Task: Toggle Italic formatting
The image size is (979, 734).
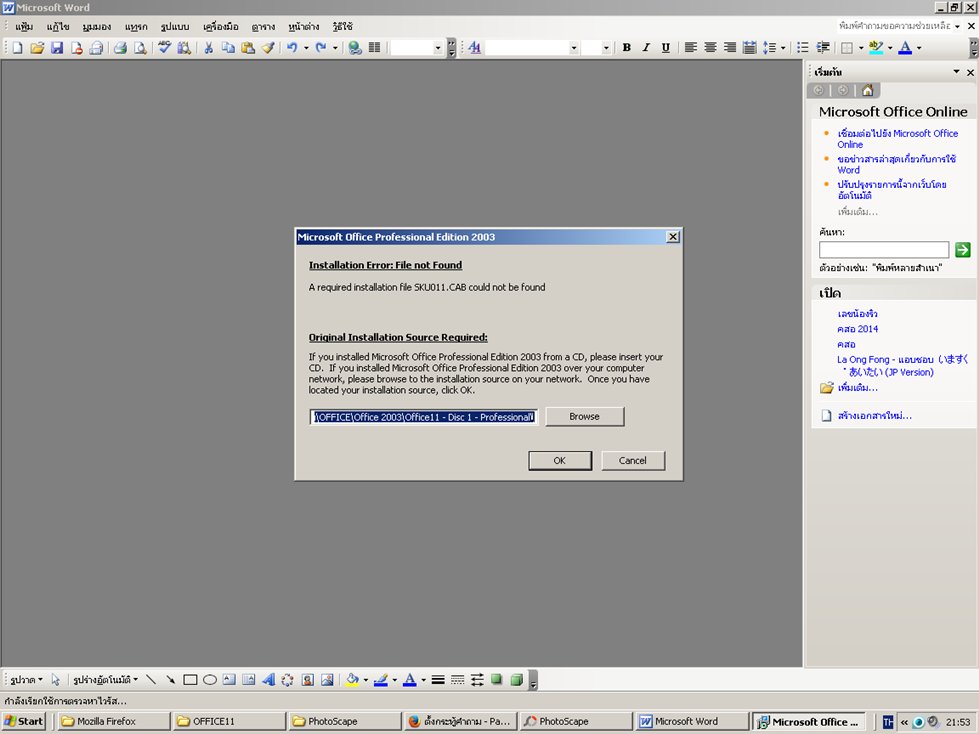Action: (x=646, y=47)
